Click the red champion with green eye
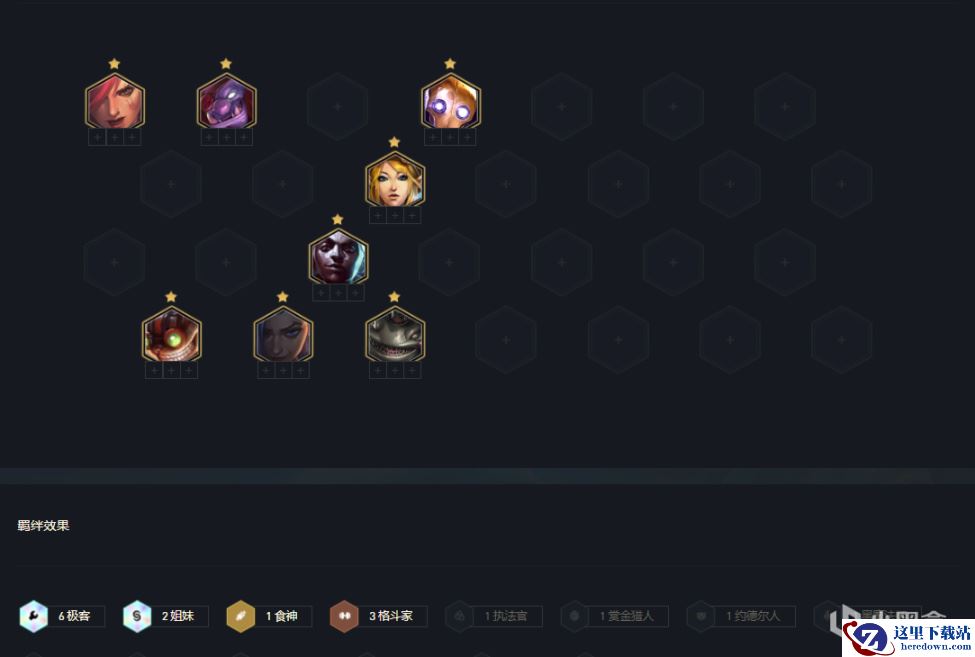Viewport: 975px width, 657px height. coord(172,334)
